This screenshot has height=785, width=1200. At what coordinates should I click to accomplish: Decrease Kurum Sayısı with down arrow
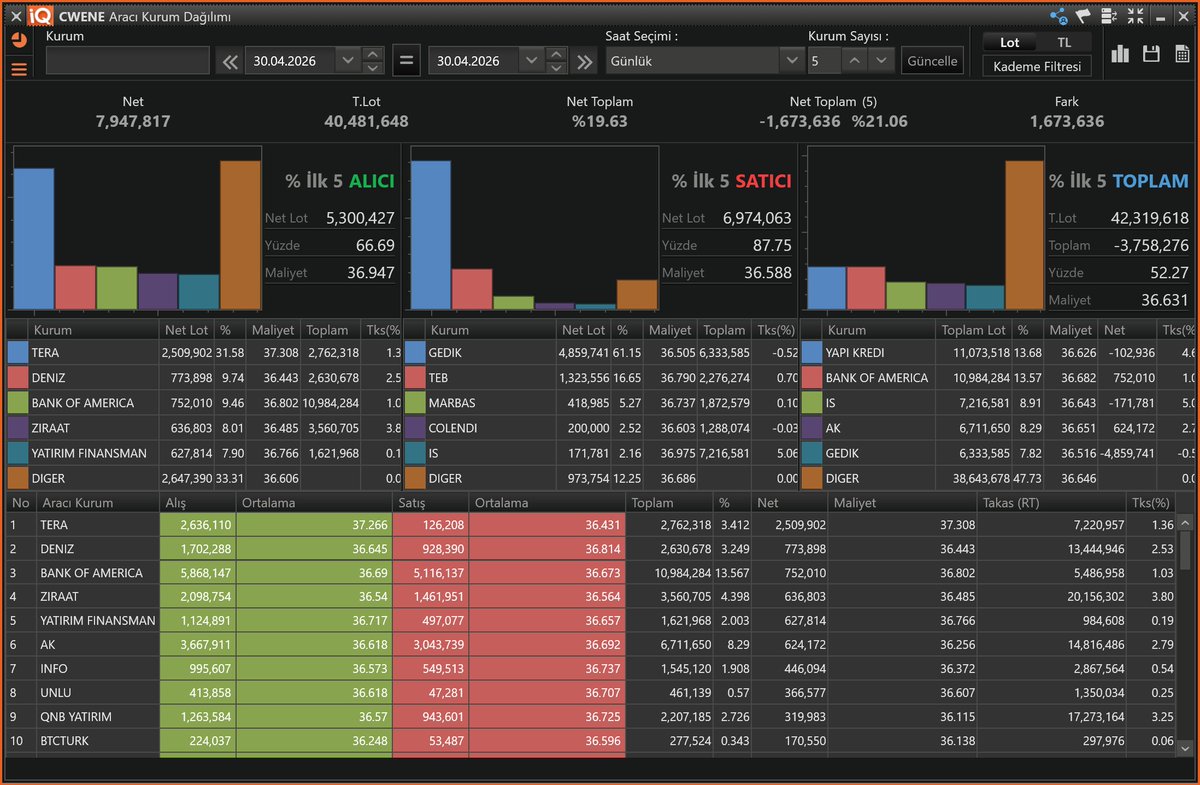click(x=881, y=61)
